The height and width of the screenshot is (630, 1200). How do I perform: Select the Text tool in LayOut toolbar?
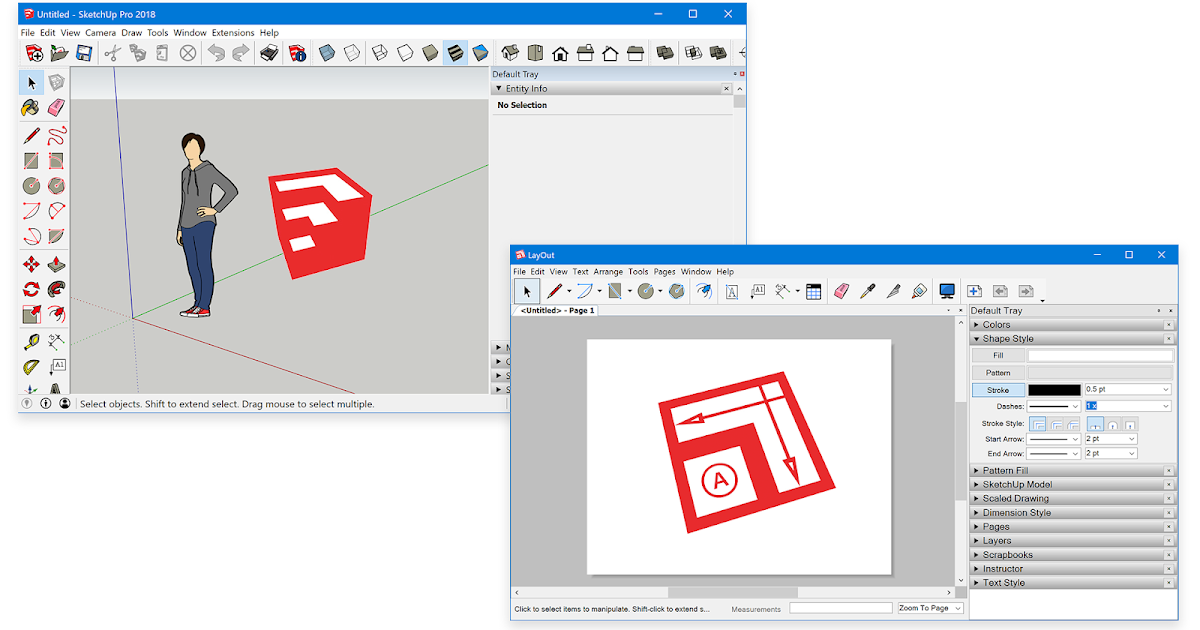pyautogui.click(x=732, y=291)
